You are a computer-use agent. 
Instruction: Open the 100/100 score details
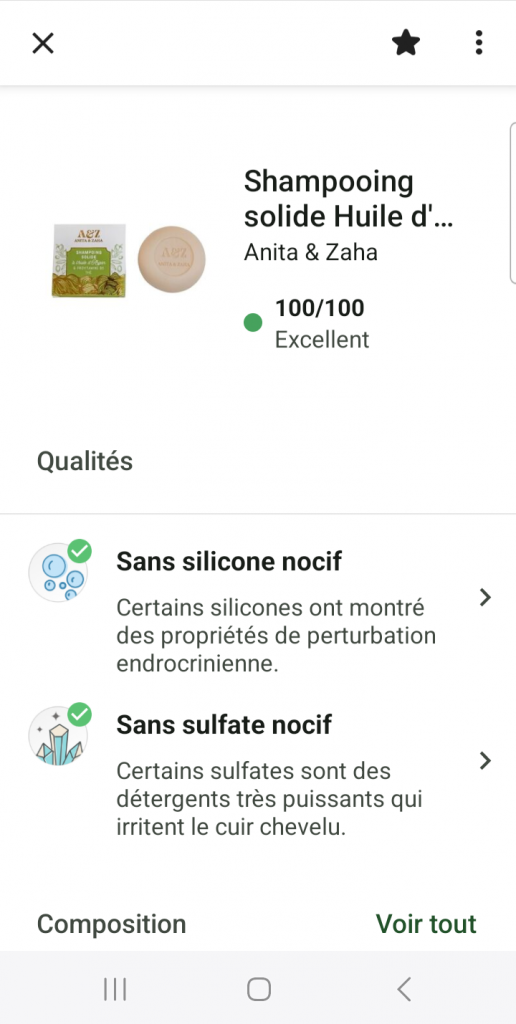tap(319, 308)
